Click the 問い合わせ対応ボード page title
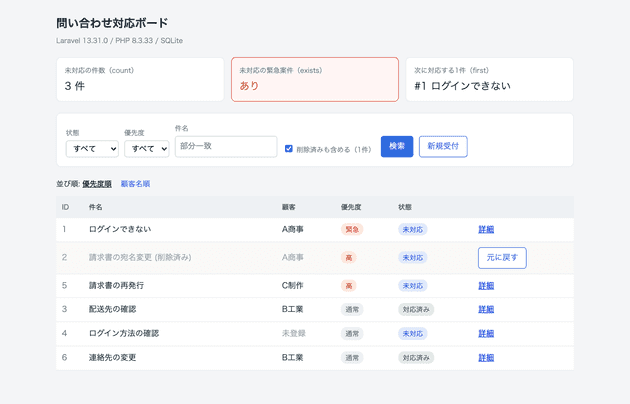The height and width of the screenshot is (404, 630). coord(112,23)
